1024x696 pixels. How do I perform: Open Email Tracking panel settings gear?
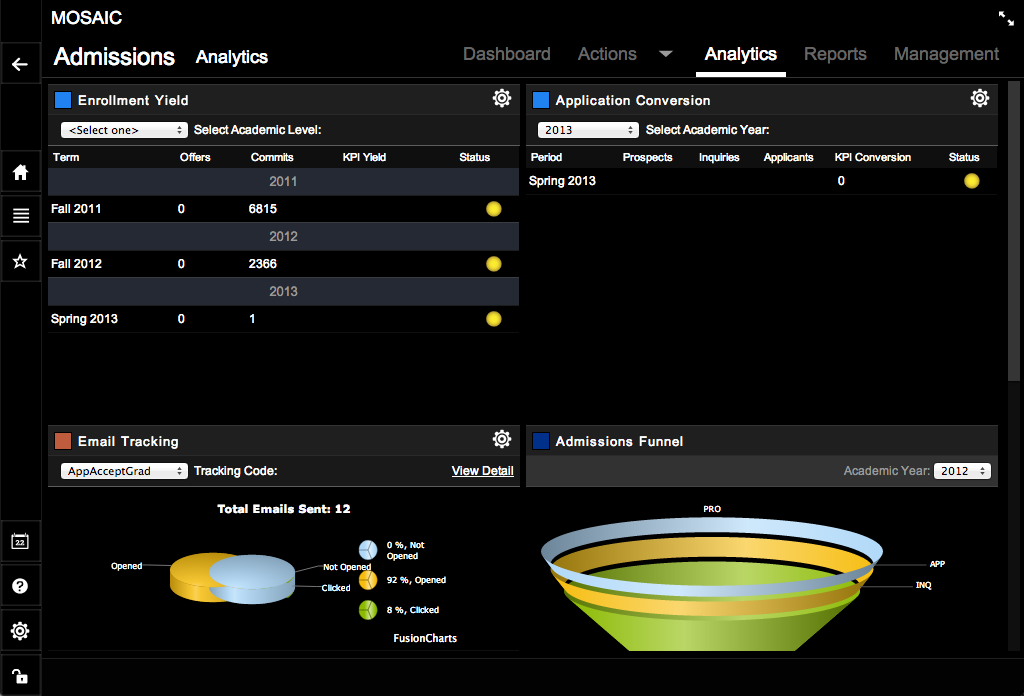[x=502, y=439]
